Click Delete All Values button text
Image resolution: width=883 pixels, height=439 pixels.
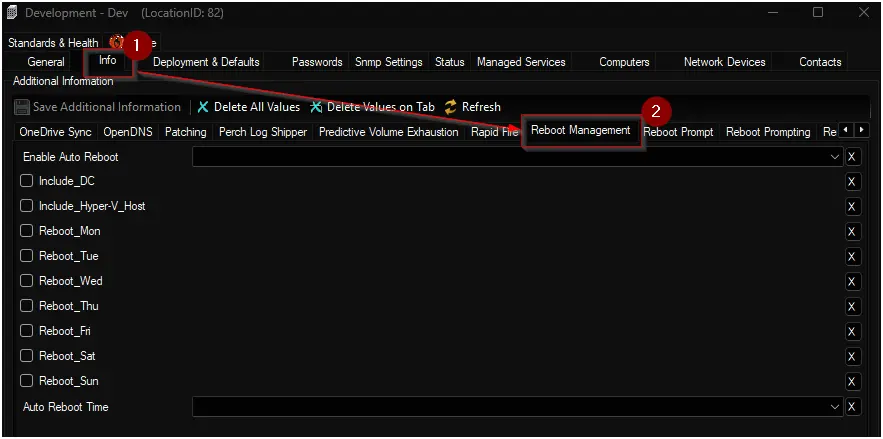click(257, 107)
